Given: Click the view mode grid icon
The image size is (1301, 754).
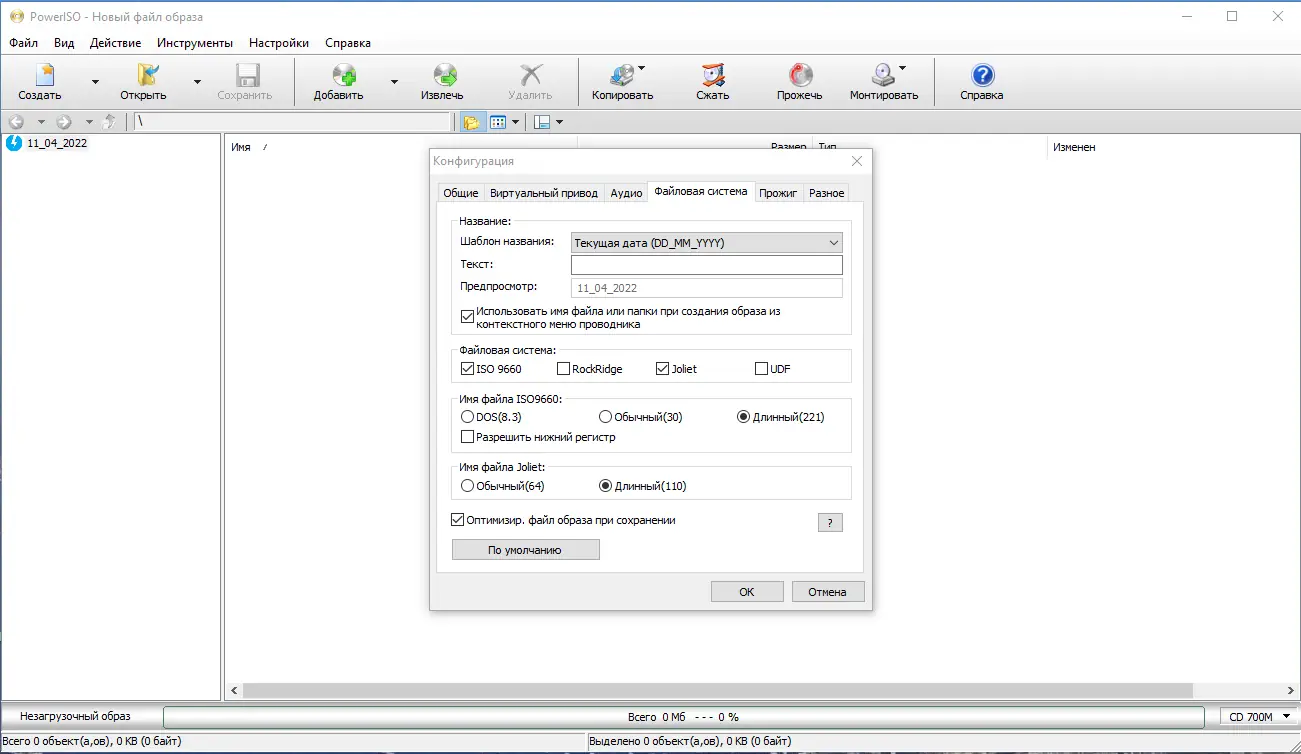Looking at the screenshot, I should pyautogui.click(x=497, y=122).
